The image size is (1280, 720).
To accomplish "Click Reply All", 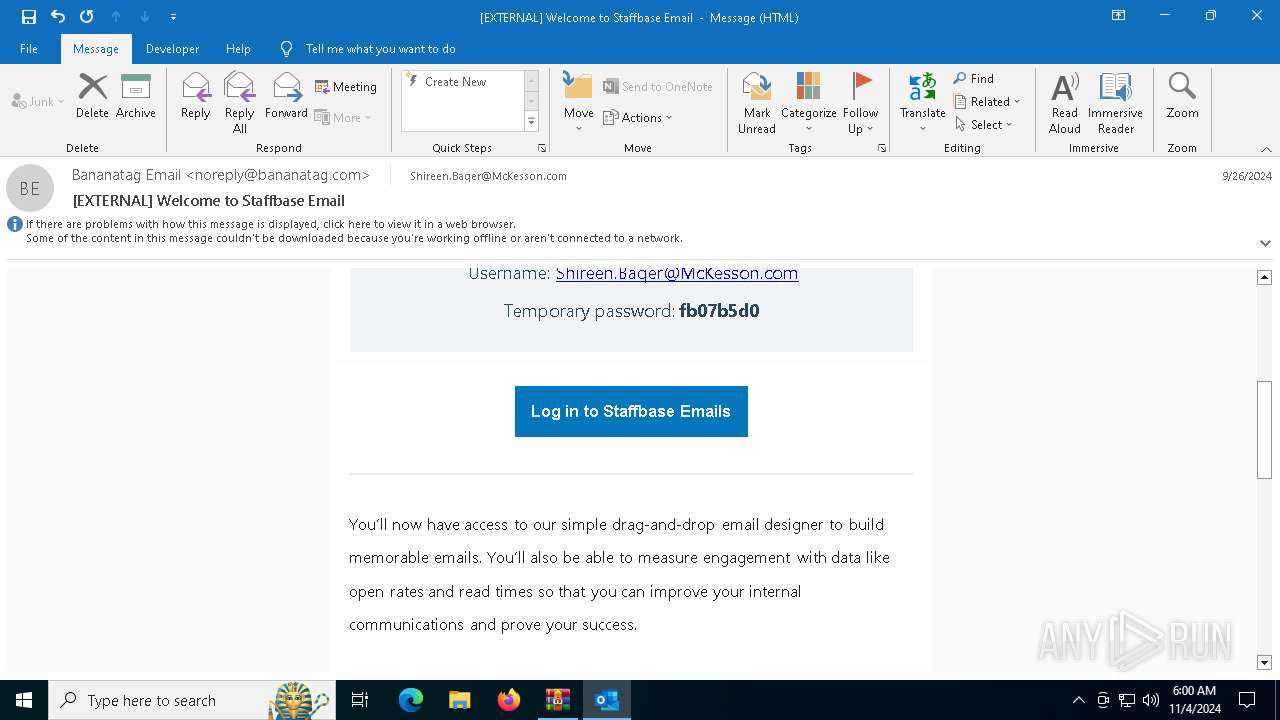I will coord(240,103).
